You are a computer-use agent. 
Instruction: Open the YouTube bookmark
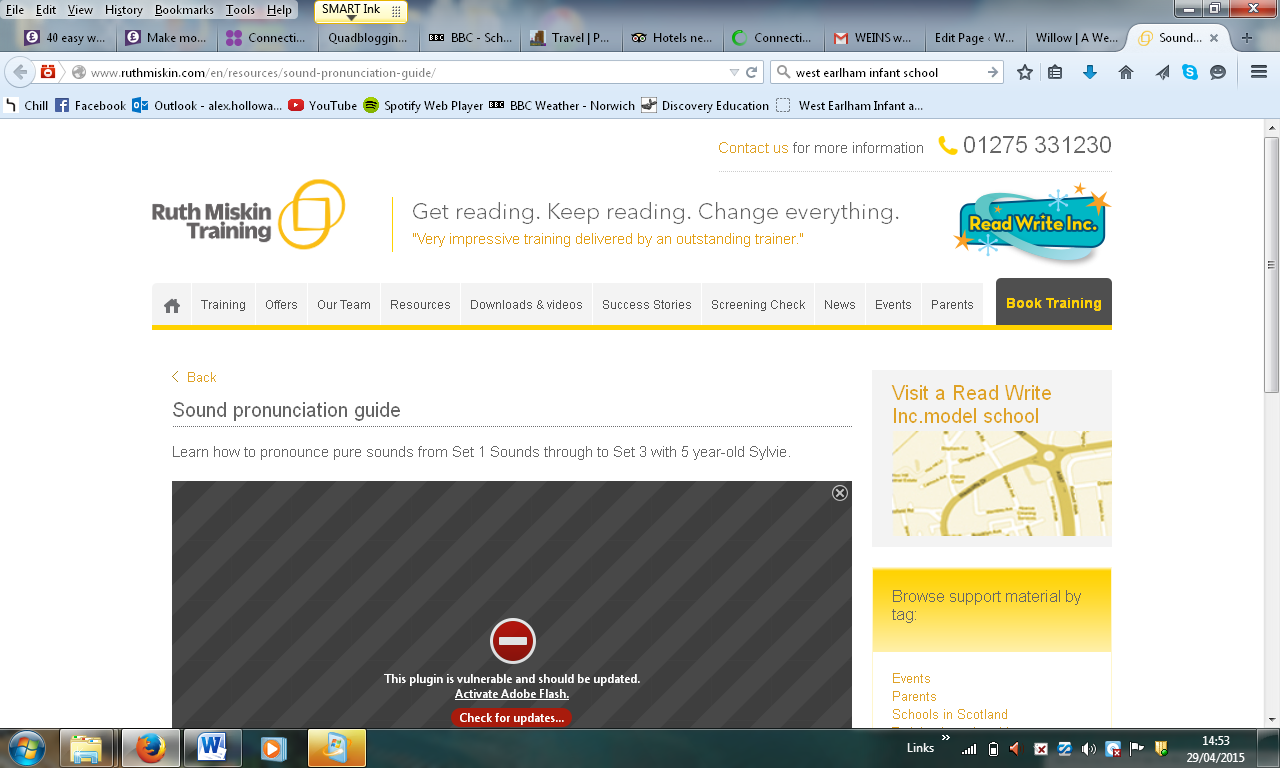pyautogui.click(x=322, y=105)
